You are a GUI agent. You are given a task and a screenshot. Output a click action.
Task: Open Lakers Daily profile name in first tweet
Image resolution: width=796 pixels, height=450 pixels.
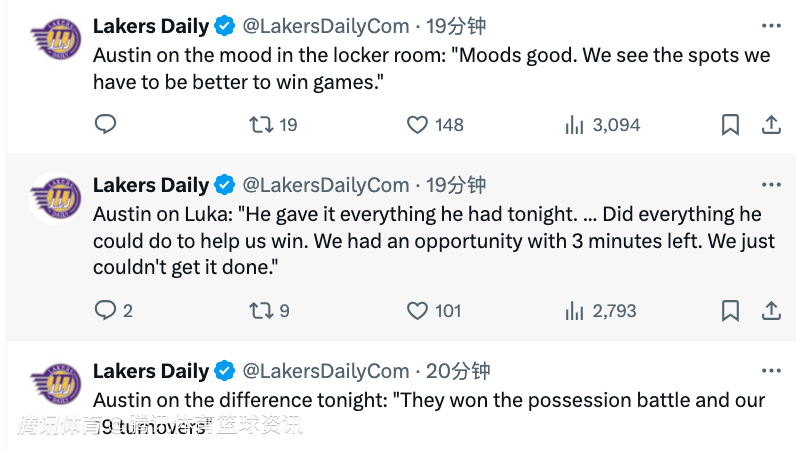click(151, 26)
